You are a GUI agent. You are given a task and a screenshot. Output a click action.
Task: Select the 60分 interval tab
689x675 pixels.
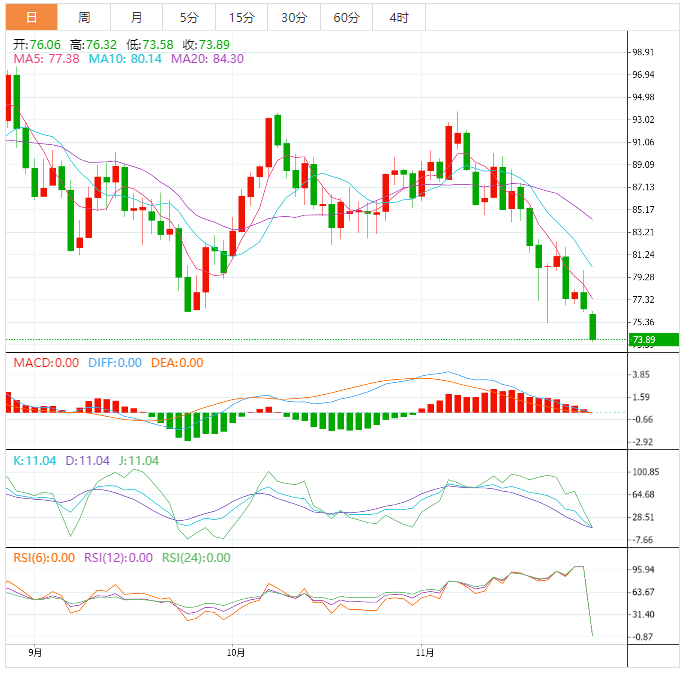(346, 17)
